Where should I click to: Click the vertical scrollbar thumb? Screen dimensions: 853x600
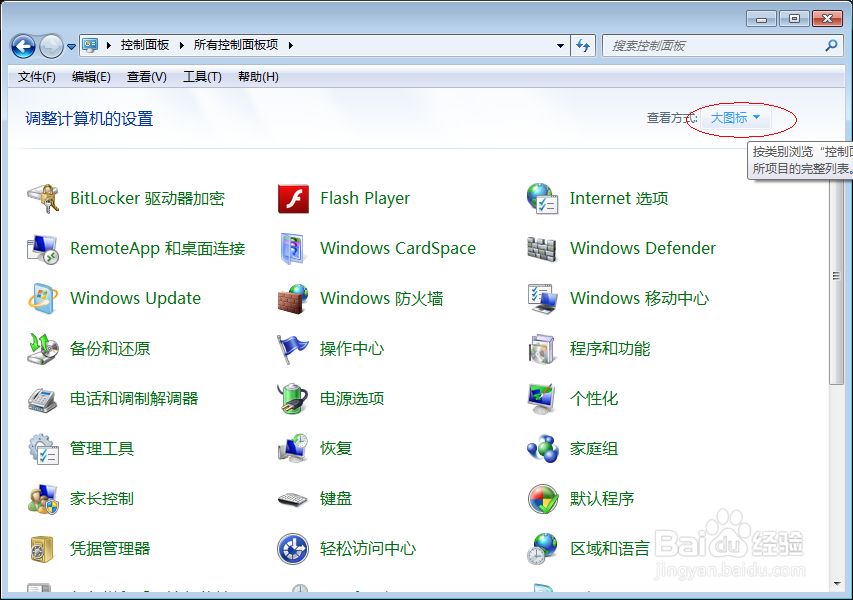[x=836, y=276]
